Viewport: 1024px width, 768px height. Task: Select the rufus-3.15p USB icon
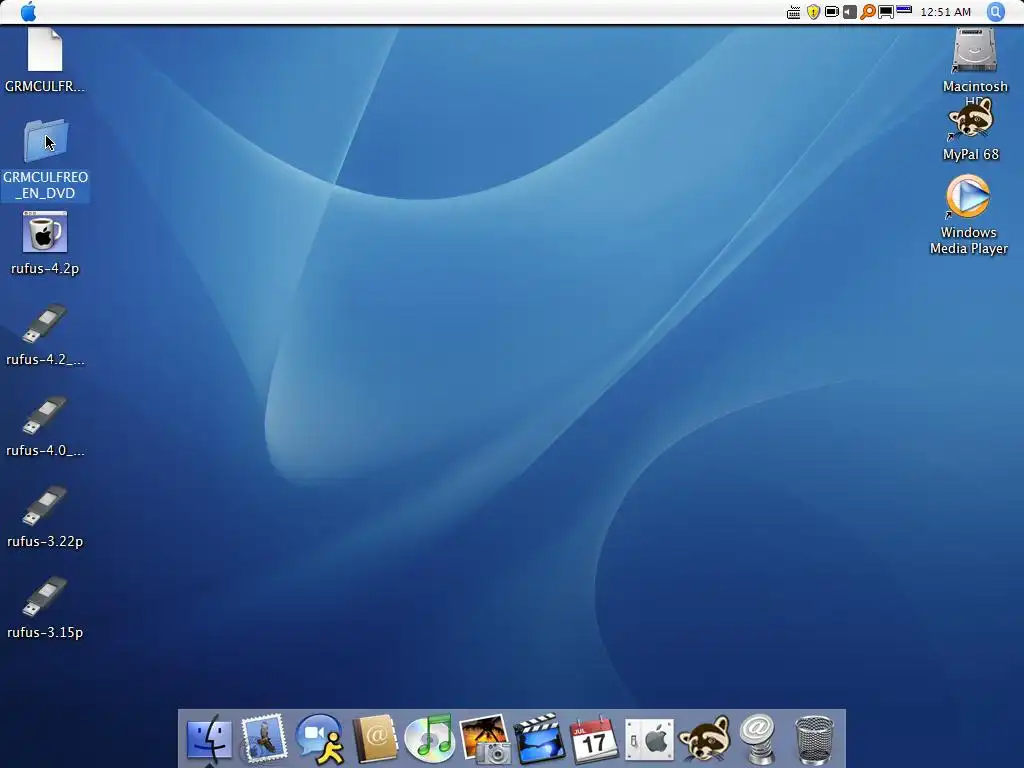(45, 596)
